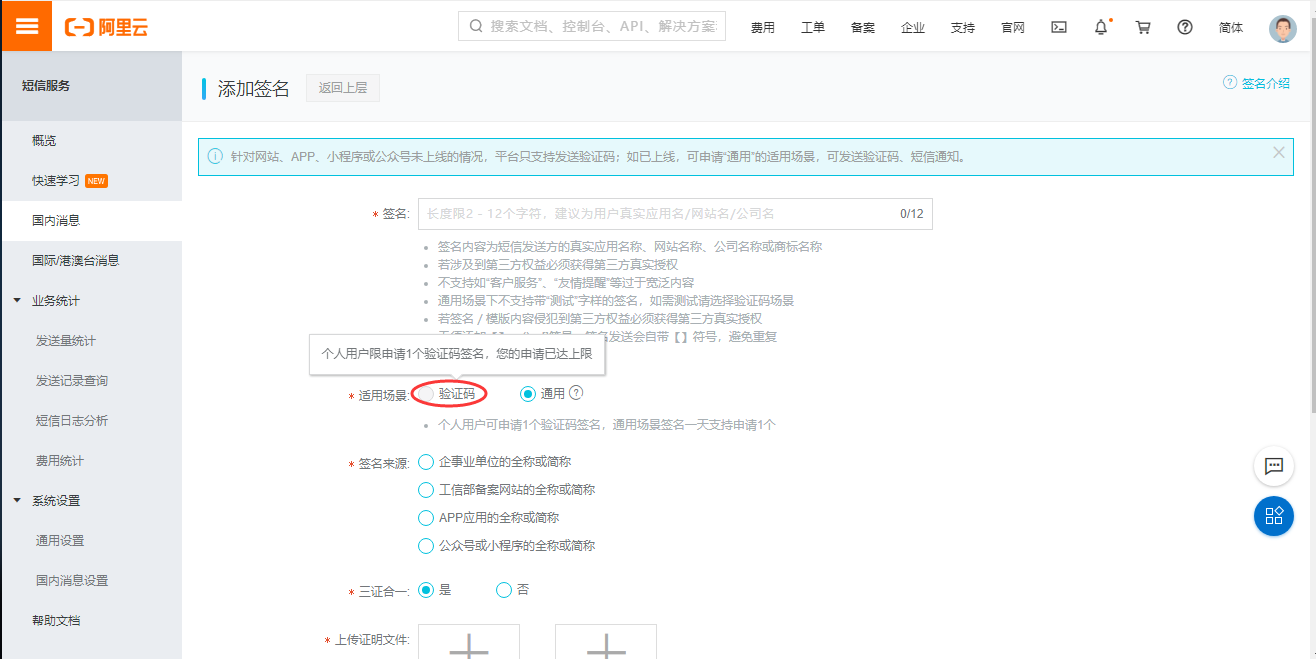Viewport: 1316px width, 659px height.
Task: Click the question mark beside 通用 option
Action: (x=575, y=395)
